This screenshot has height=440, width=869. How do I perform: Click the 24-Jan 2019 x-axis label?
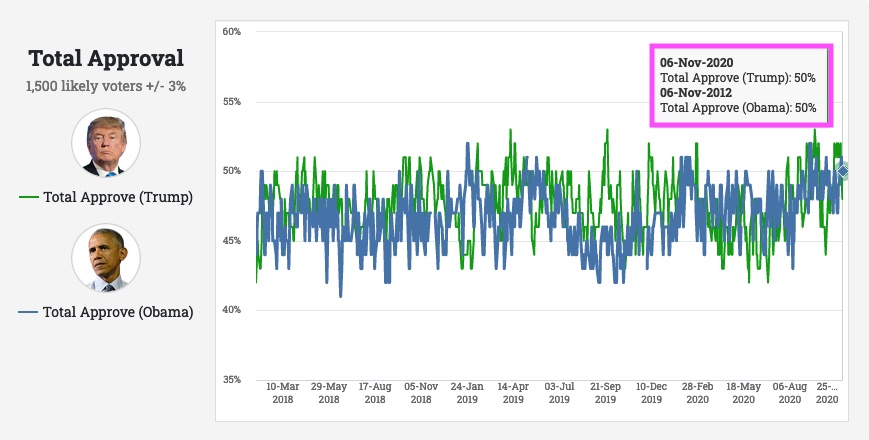tap(467, 393)
